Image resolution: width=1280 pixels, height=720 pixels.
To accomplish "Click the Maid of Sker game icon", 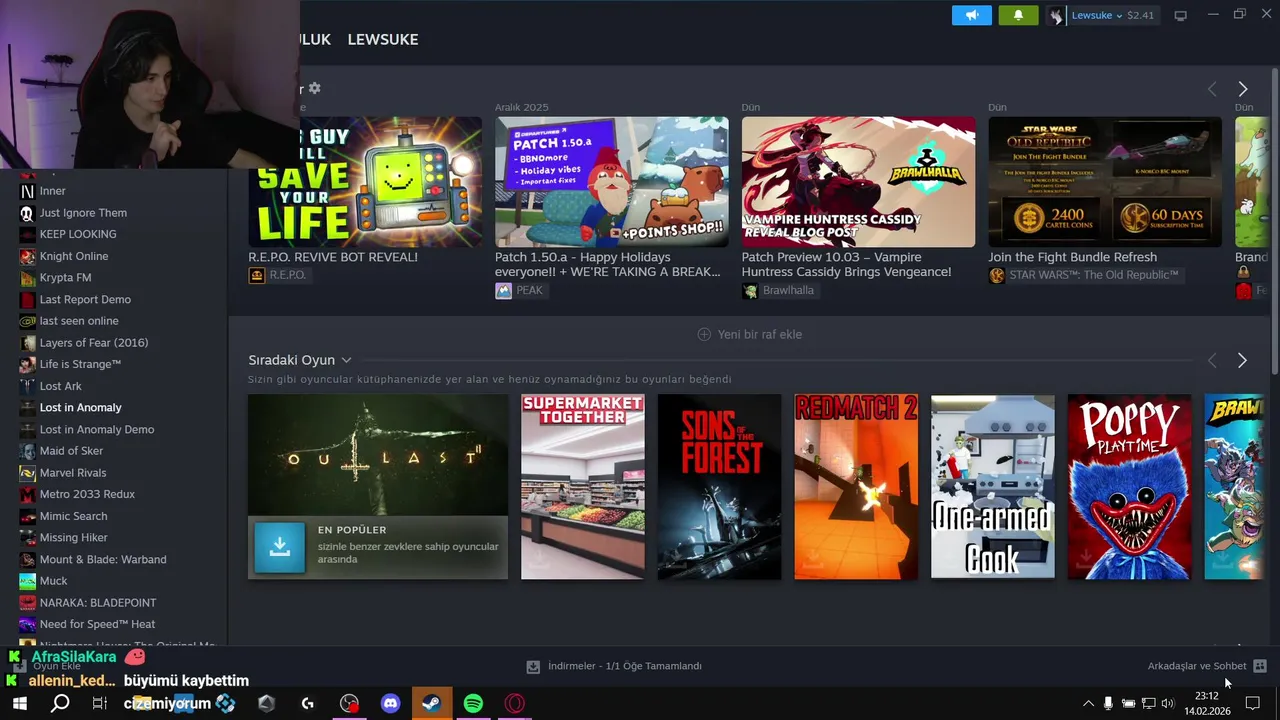I will click(x=27, y=451).
